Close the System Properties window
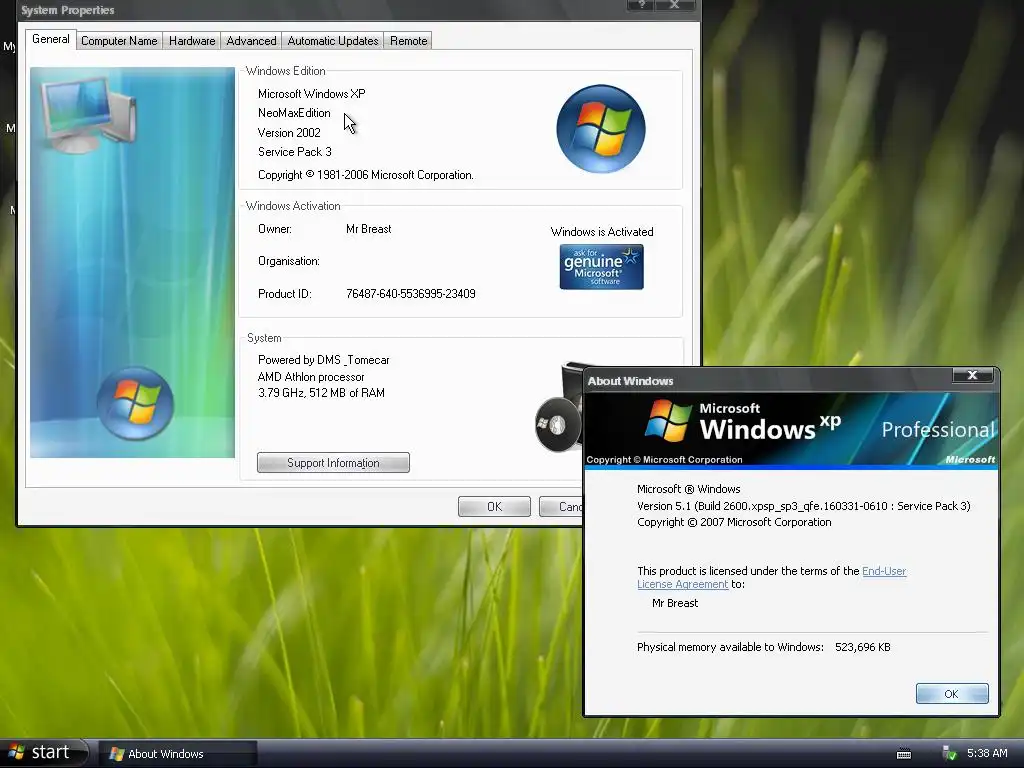The width and height of the screenshot is (1024, 768). tap(675, 5)
